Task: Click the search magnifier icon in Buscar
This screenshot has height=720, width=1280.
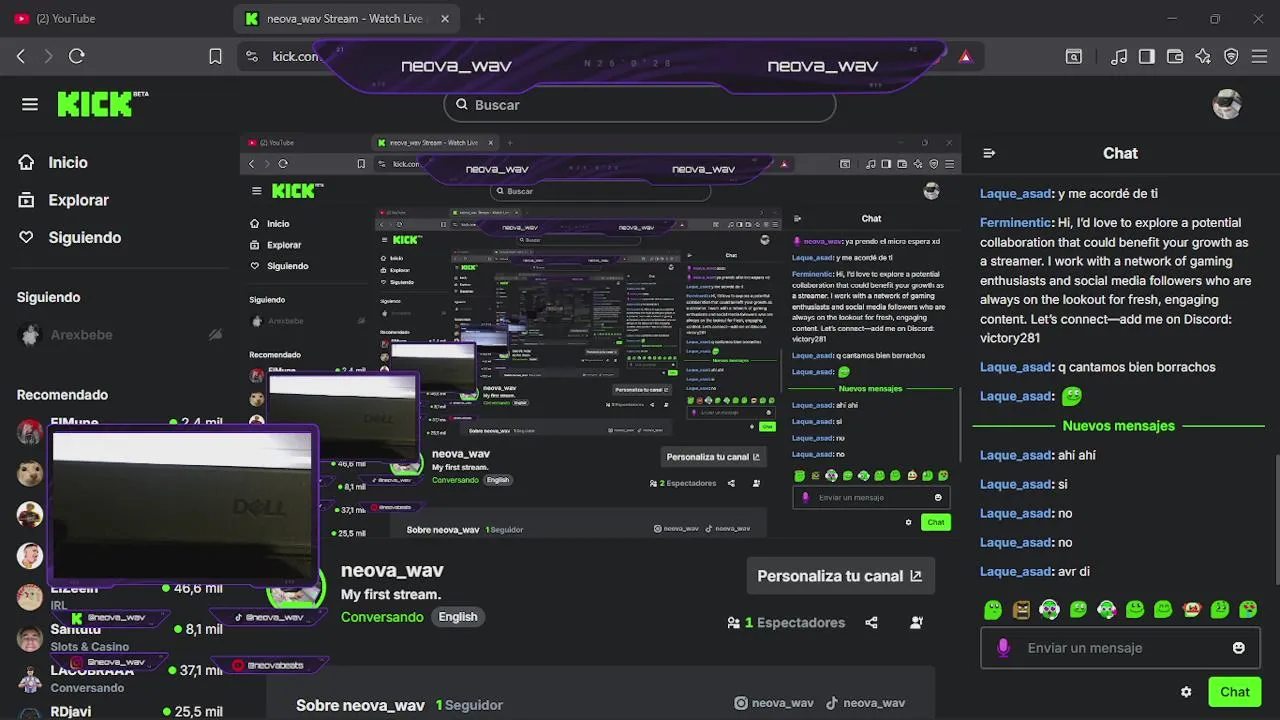Action: click(x=461, y=104)
